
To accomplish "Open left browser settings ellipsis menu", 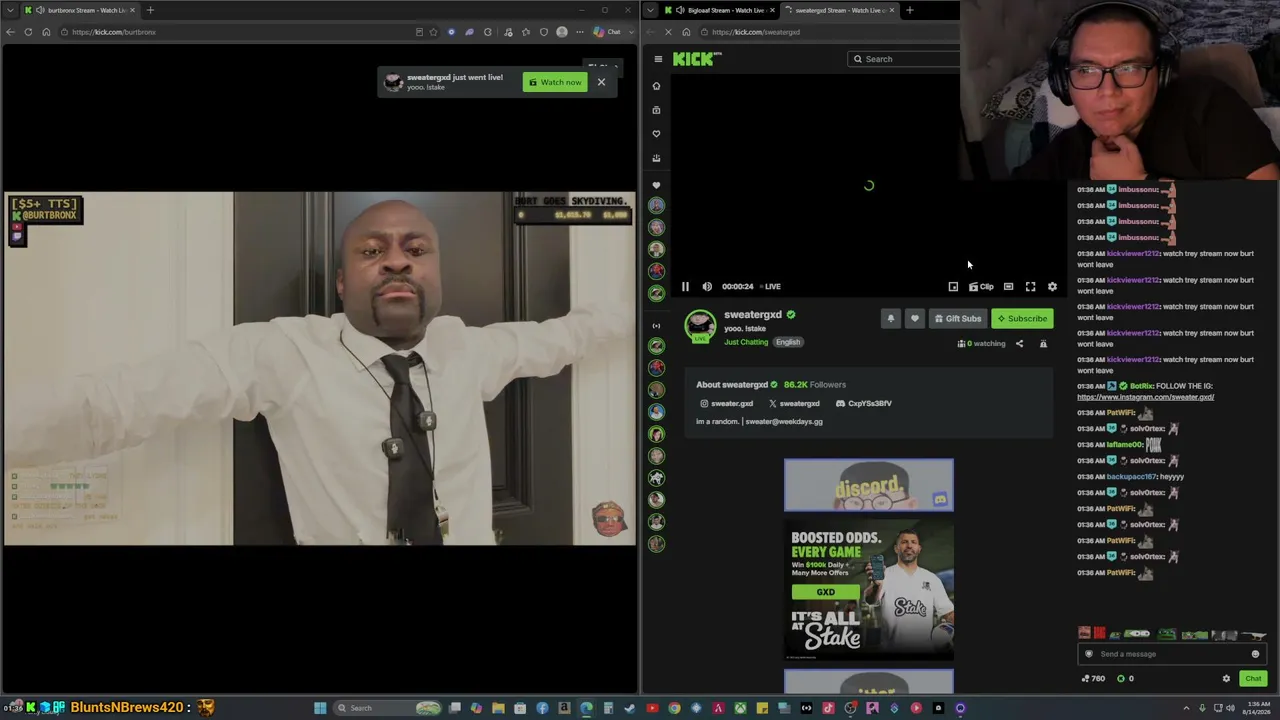I will pos(579,32).
